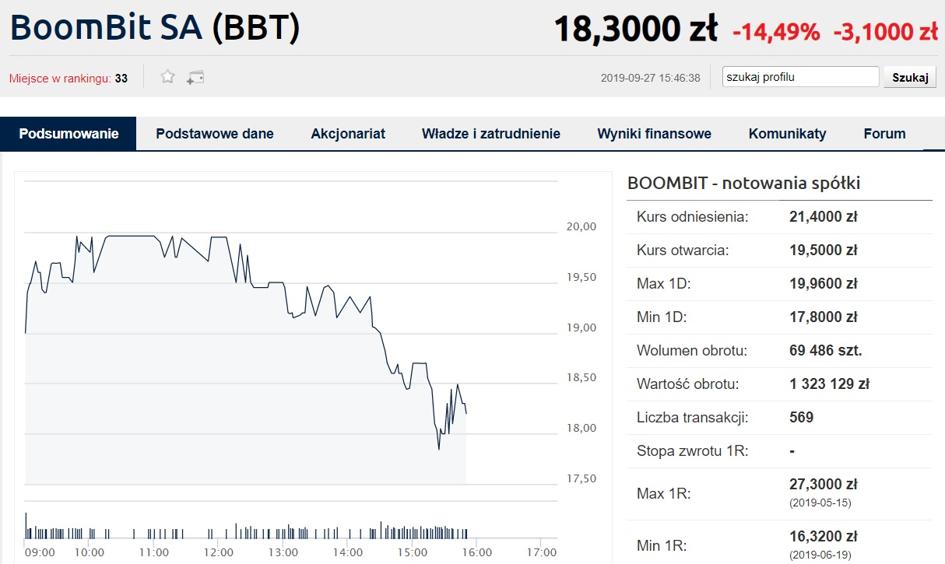Click the BOOMBIT - notowania spółki header

743,183
